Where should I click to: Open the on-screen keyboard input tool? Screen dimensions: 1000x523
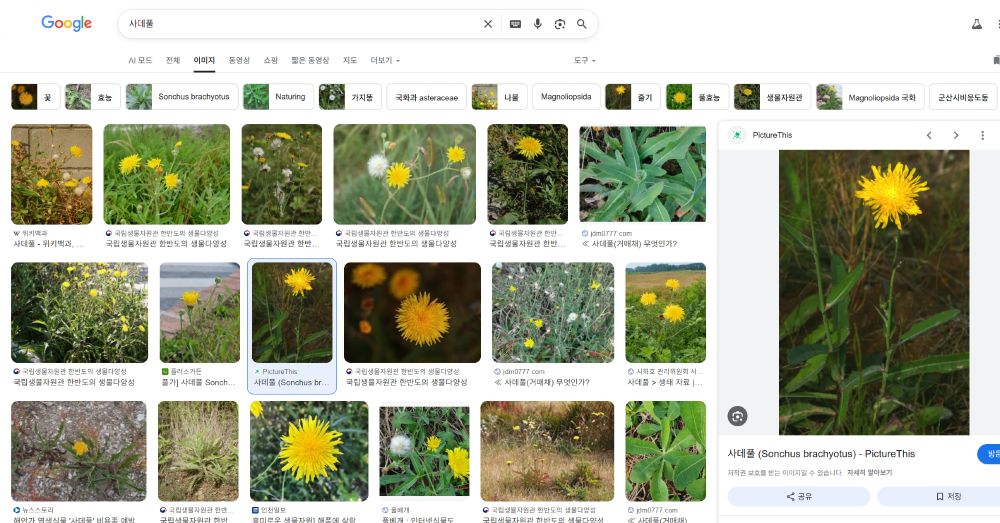(515, 24)
